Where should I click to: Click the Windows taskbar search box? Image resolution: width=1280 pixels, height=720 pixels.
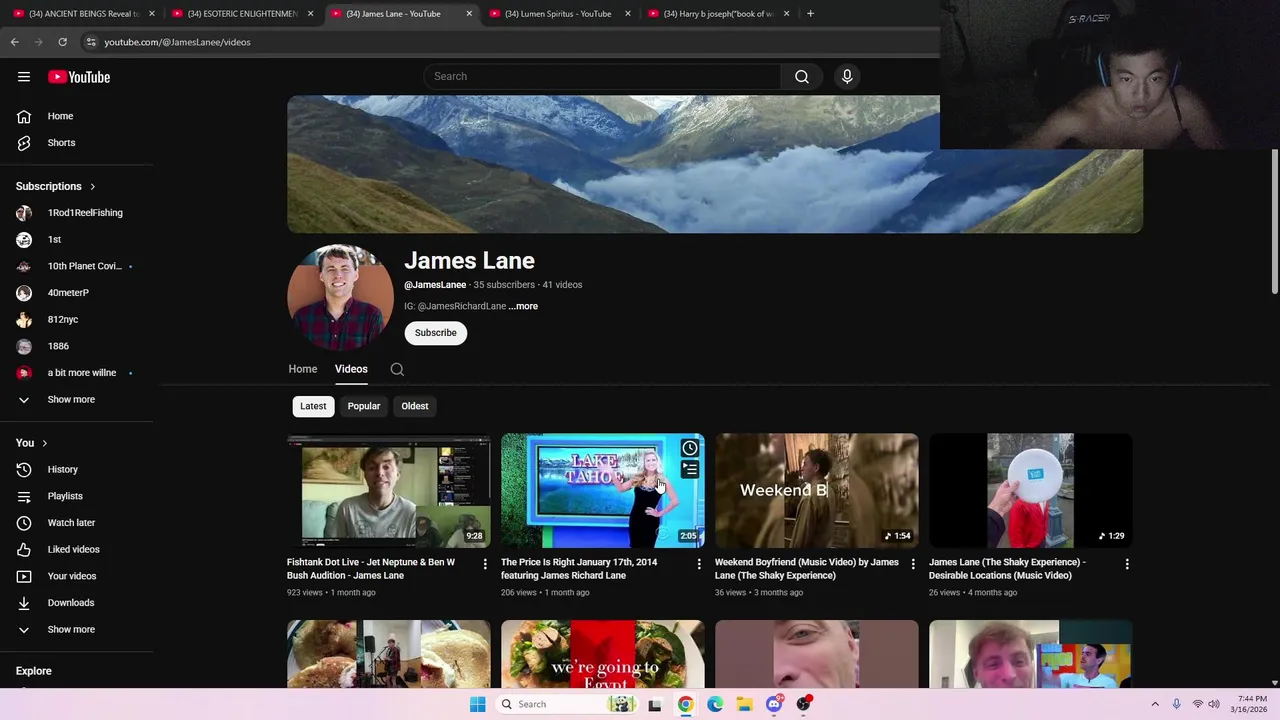pos(567,704)
